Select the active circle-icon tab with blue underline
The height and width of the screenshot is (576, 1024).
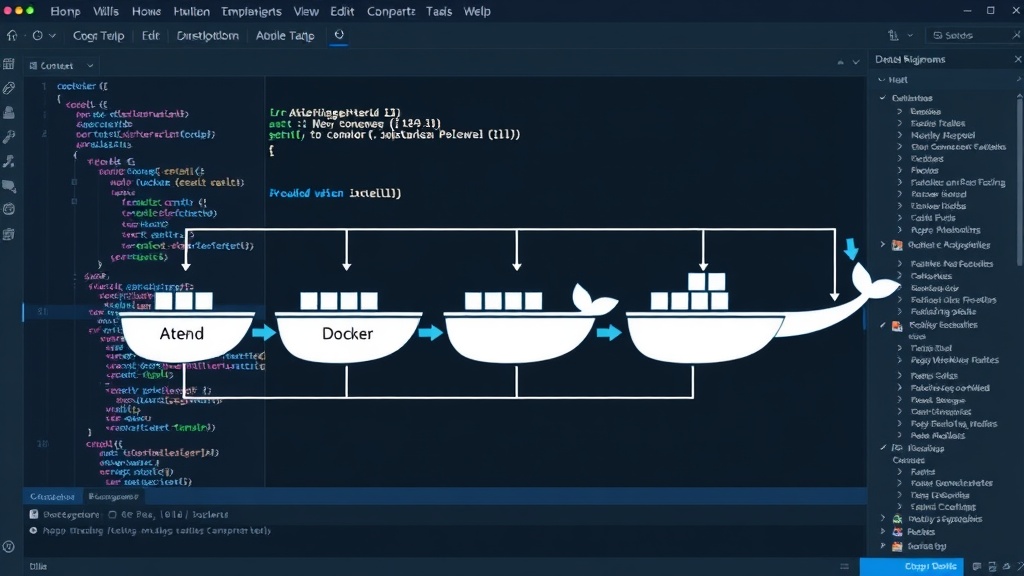coord(338,35)
